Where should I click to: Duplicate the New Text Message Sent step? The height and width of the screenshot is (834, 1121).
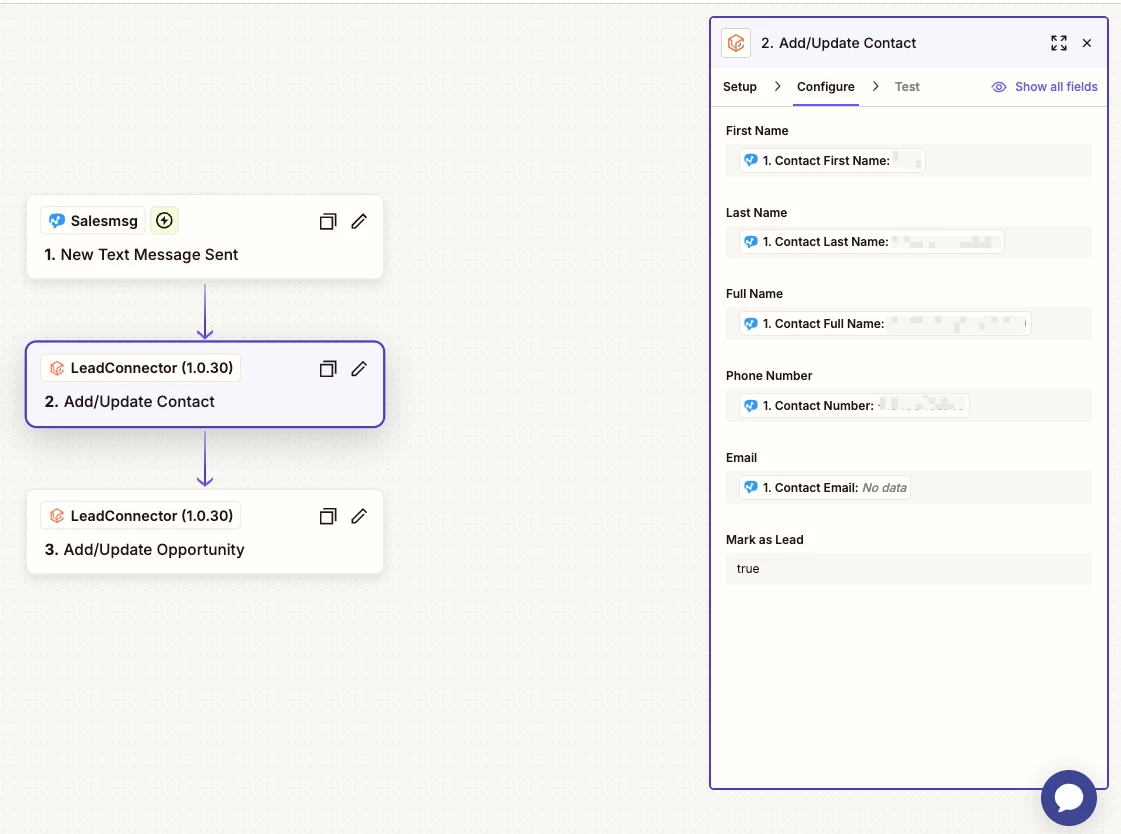[x=328, y=222]
